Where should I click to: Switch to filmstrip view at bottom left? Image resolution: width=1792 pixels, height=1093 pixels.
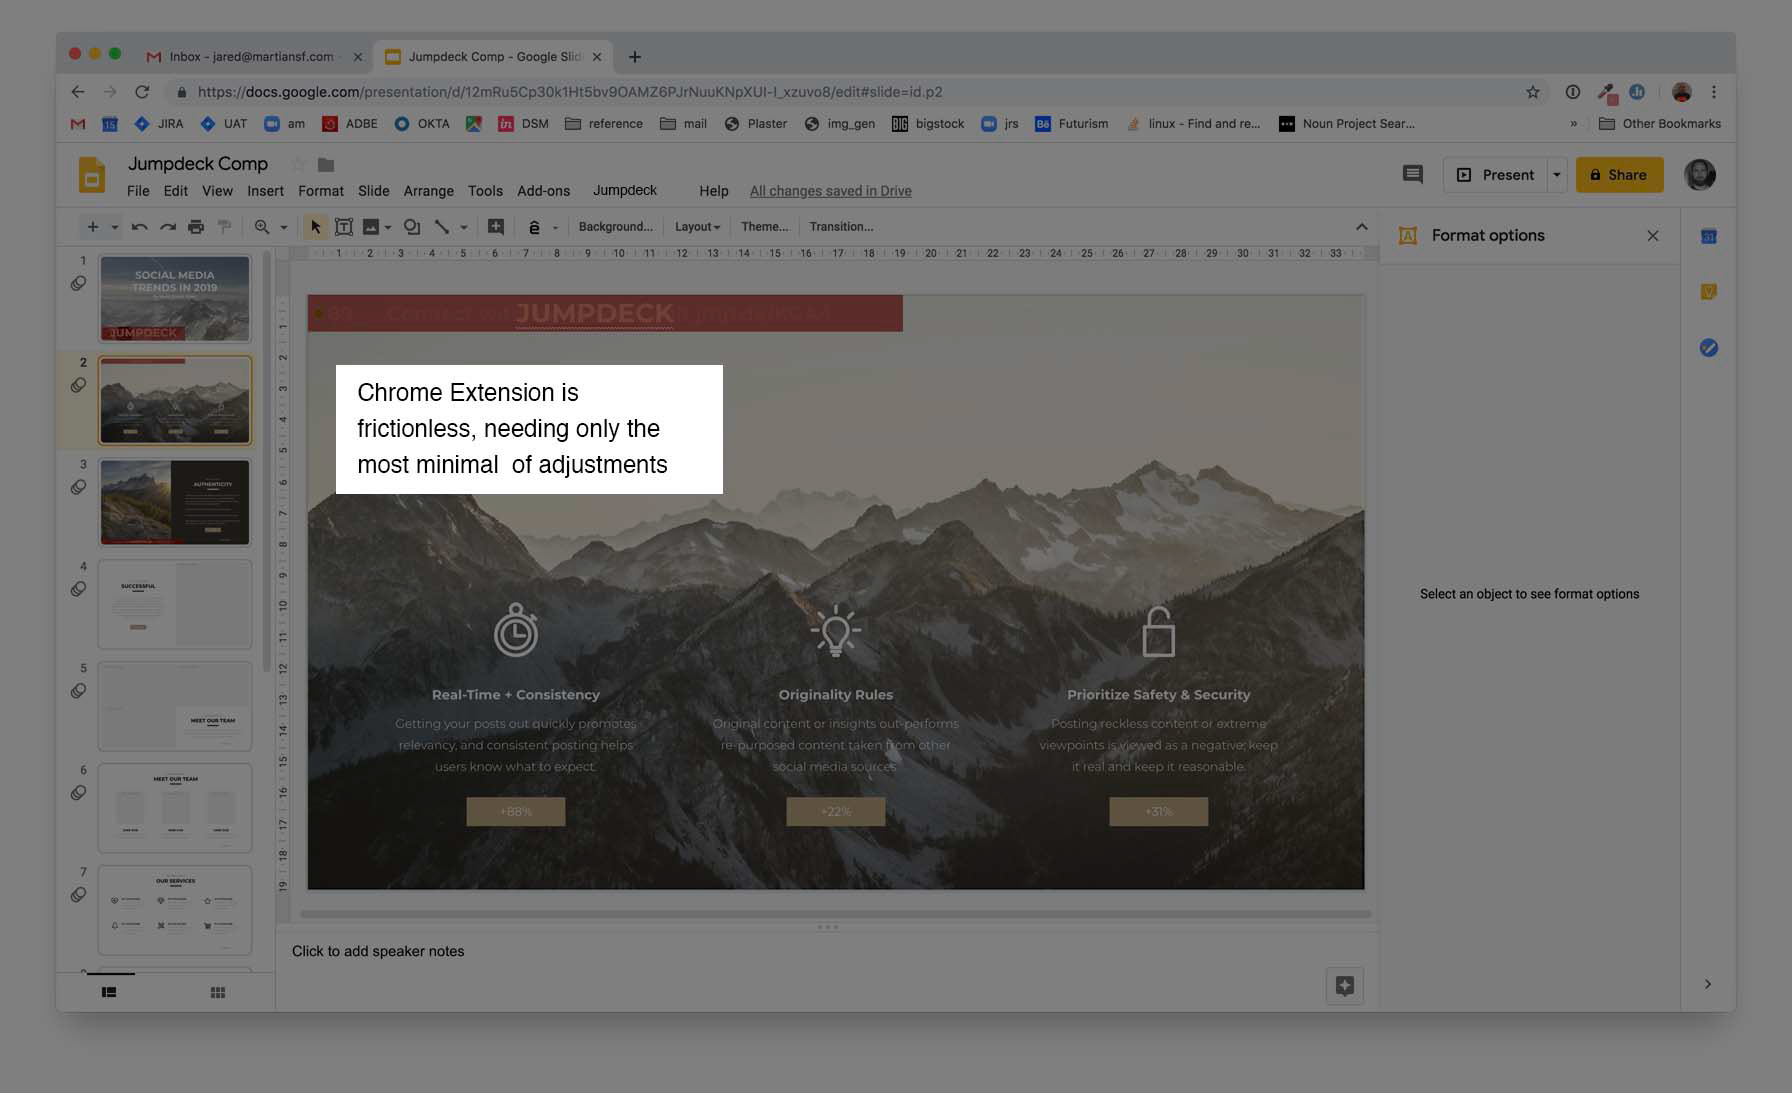[x=109, y=992]
